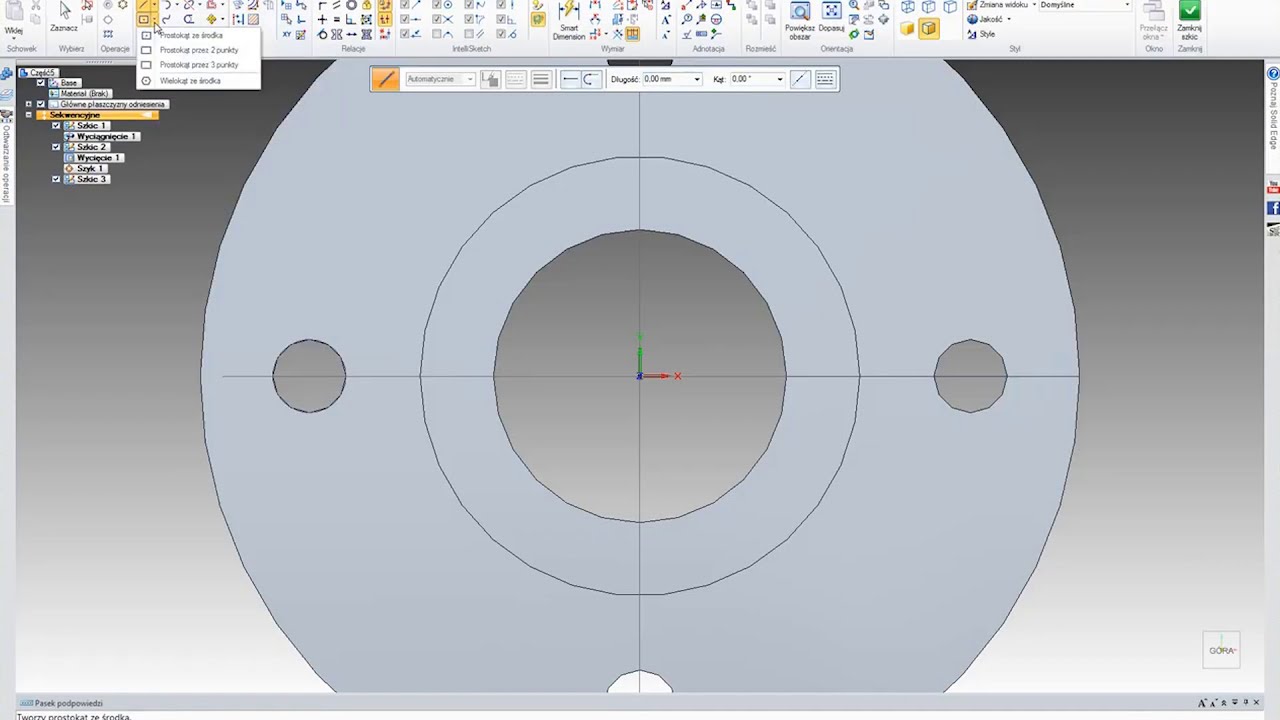Click the GÓRA view orientation cube
The height and width of the screenshot is (720, 1280).
coord(1222,650)
